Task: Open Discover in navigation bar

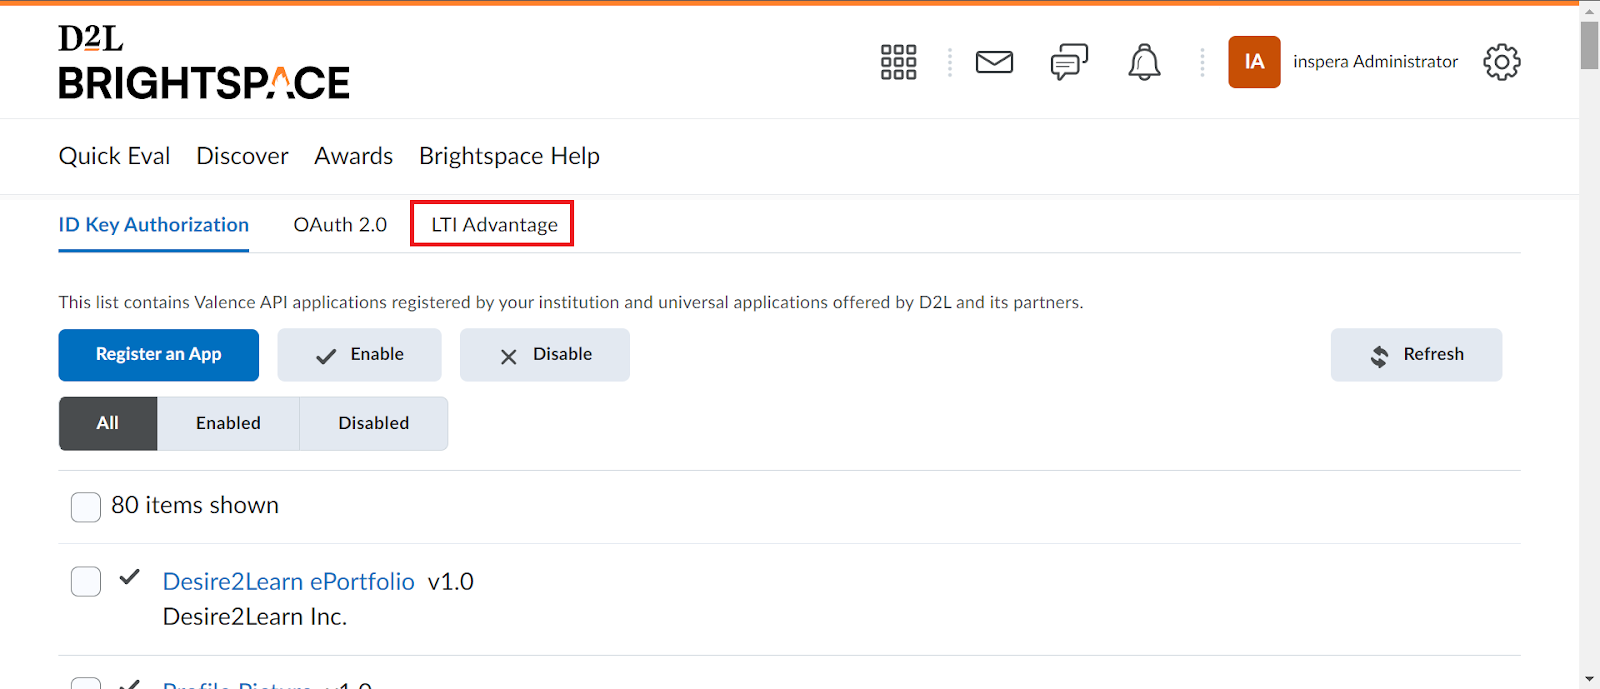Action: click(x=242, y=156)
